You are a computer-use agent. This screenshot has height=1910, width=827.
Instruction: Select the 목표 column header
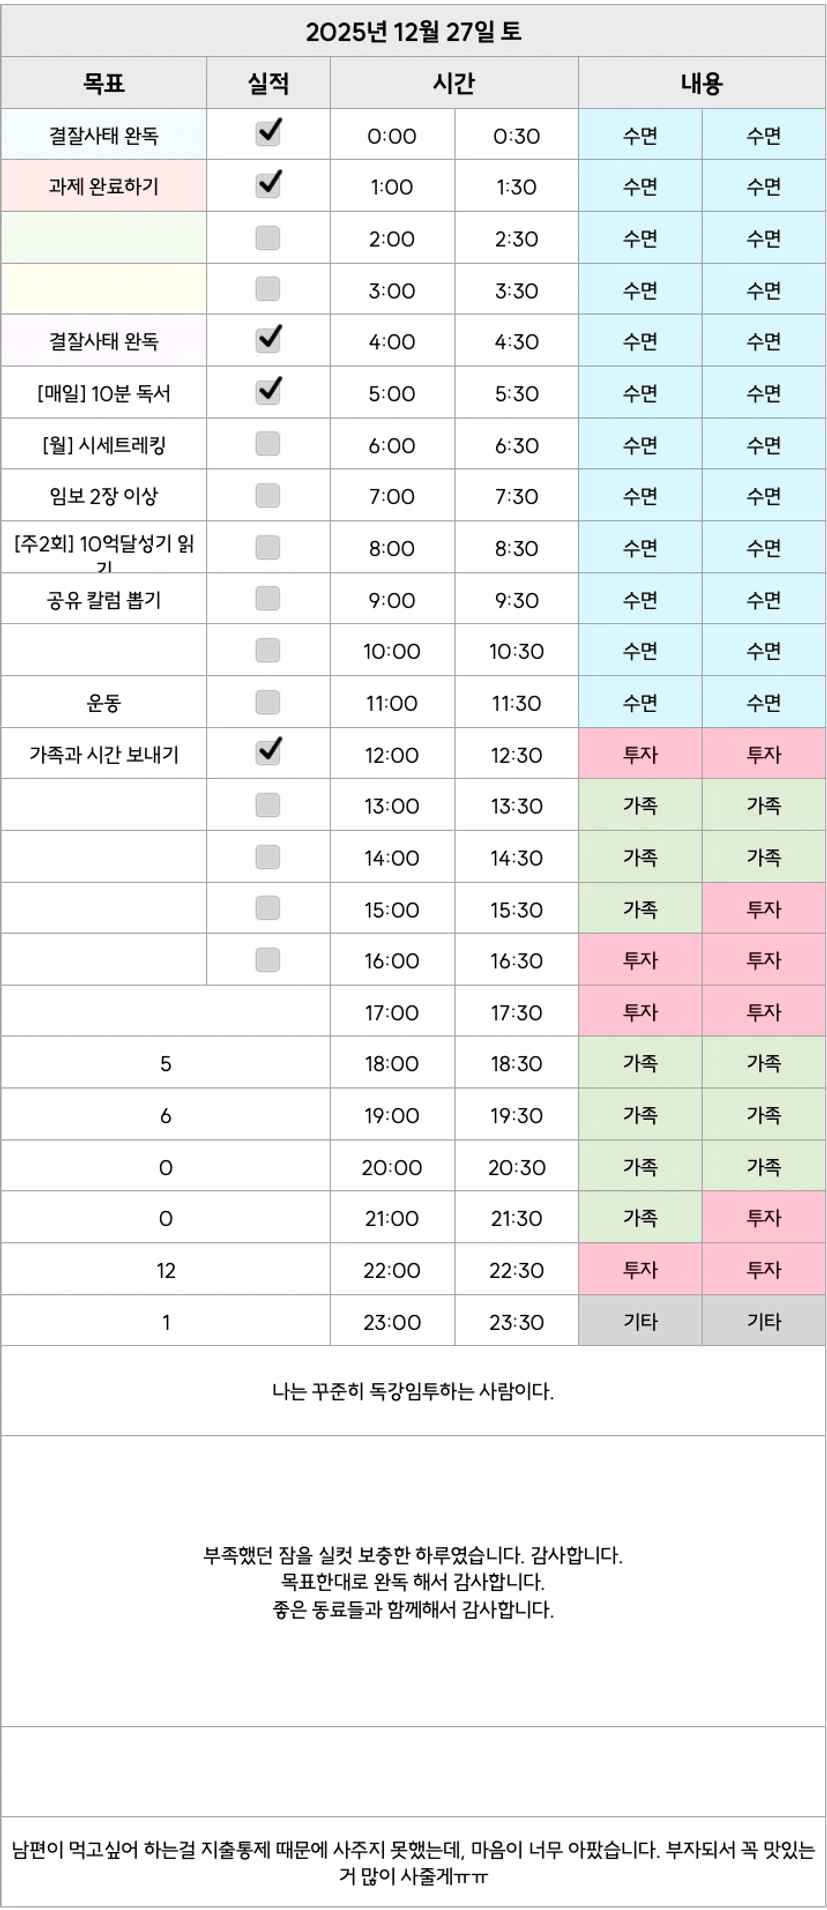click(104, 84)
